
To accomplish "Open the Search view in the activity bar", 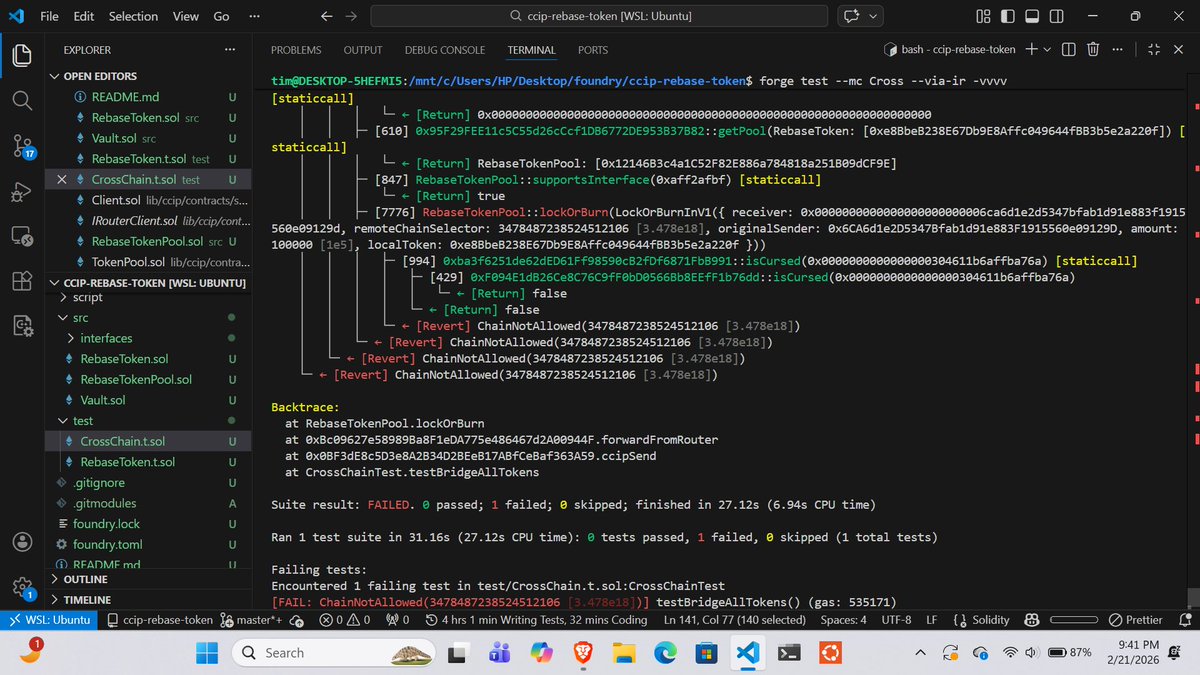I will click(x=22, y=100).
